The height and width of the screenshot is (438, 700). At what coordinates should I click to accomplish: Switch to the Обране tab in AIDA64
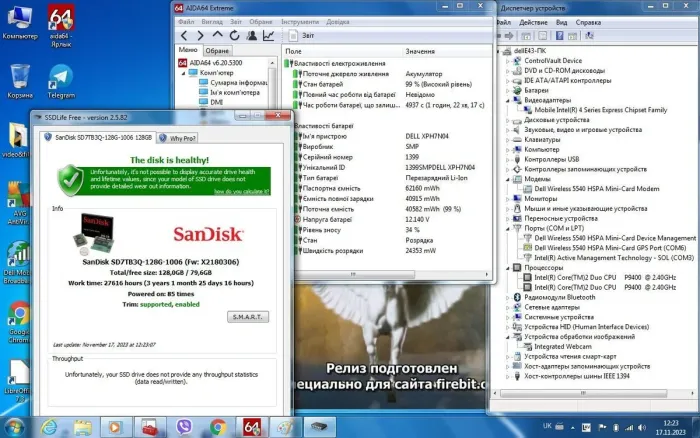point(217,51)
